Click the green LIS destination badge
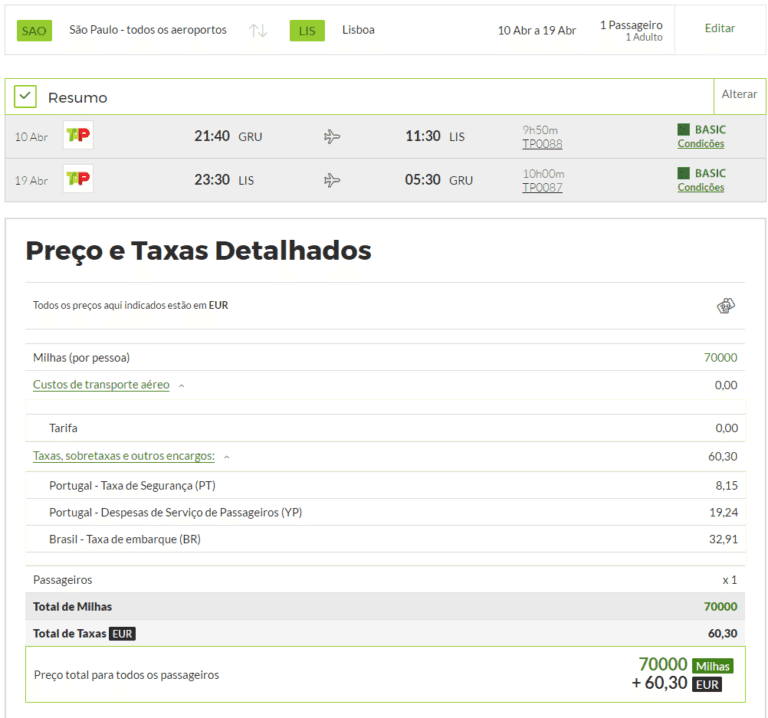The width and height of the screenshot is (768, 718). [307, 30]
